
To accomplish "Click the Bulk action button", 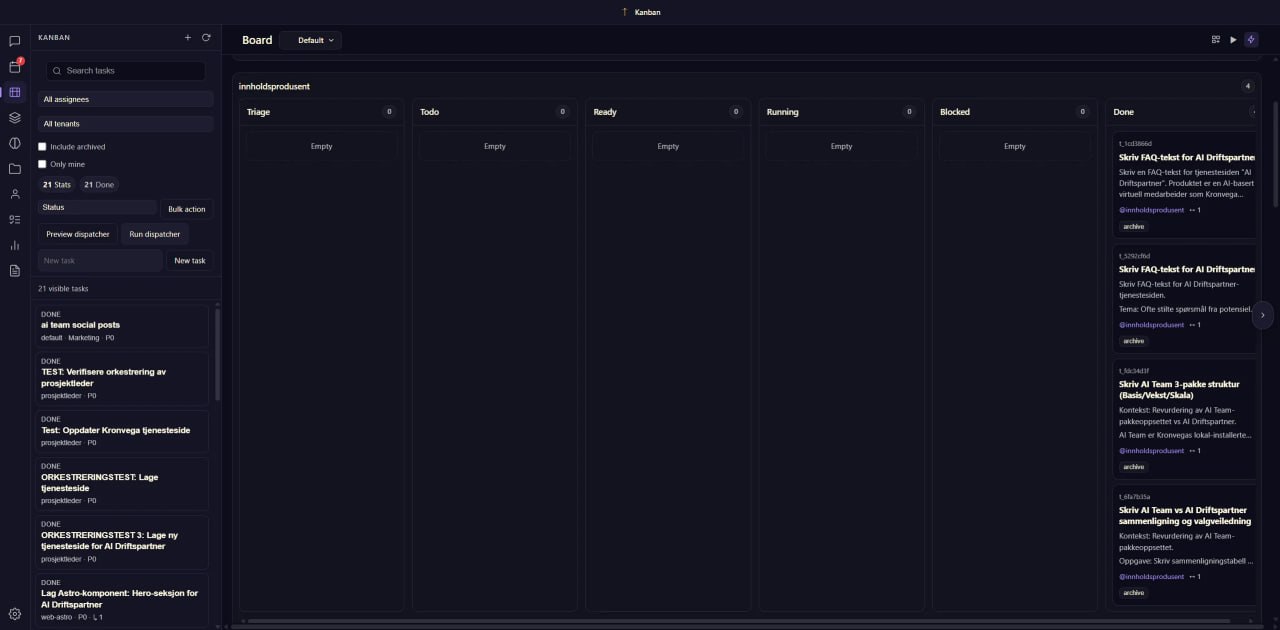I will click(187, 209).
